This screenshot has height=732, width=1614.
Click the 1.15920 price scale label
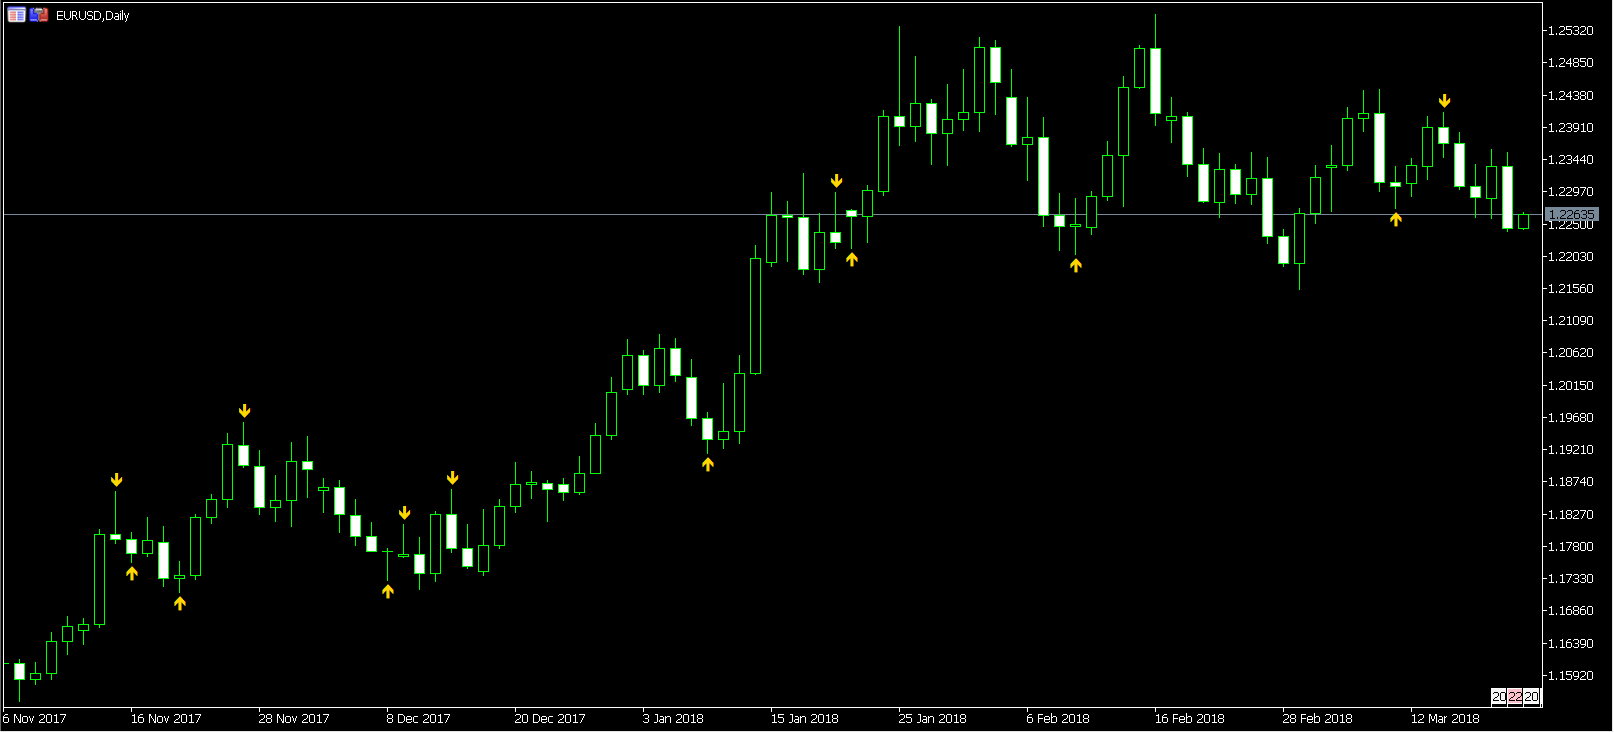click(x=1570, y=676)
